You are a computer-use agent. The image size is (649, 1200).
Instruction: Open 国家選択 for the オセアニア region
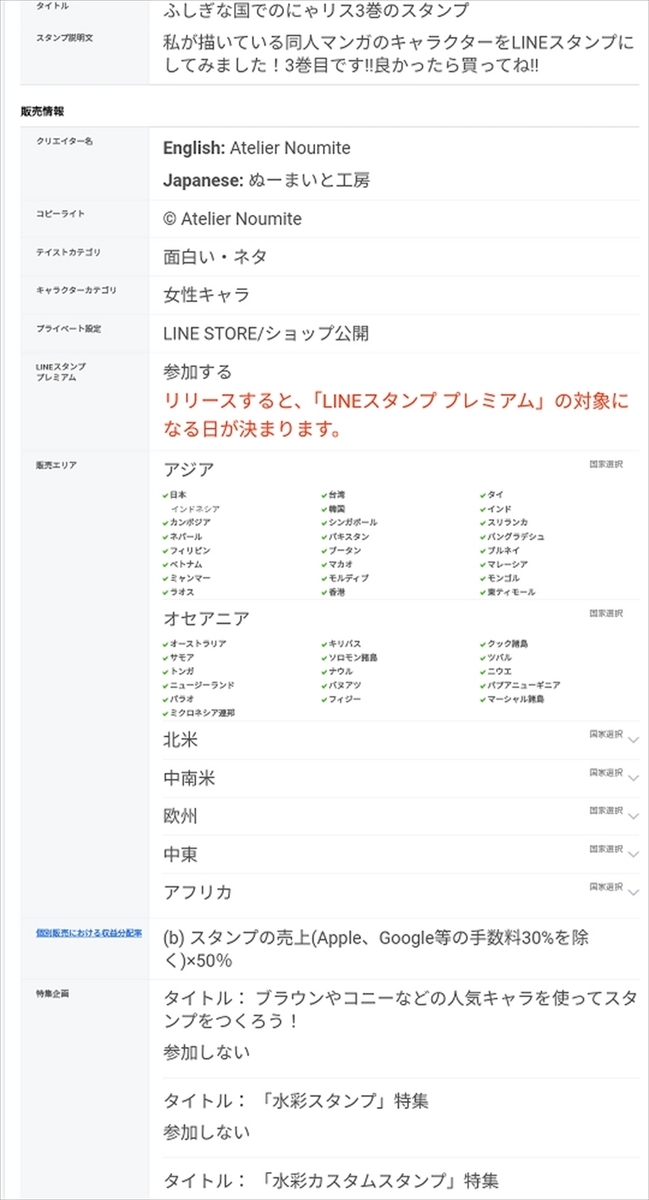605,613
